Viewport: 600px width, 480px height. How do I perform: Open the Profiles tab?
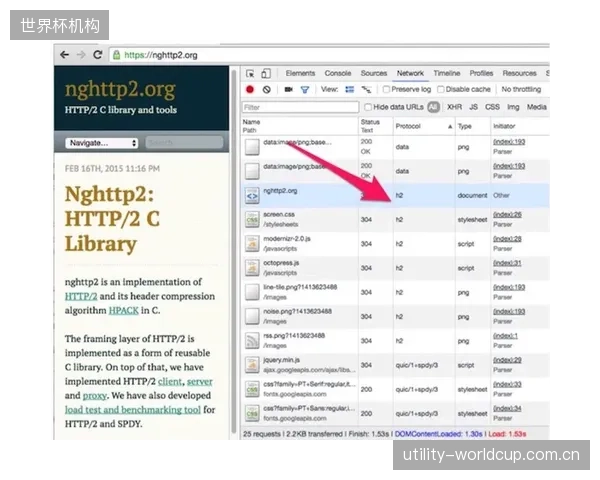coord(481,73)
